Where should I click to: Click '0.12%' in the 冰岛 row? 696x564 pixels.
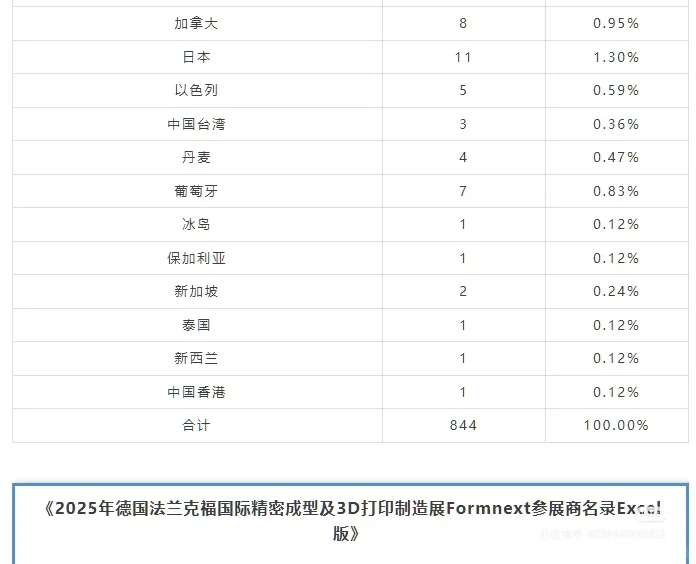tap(616, 225)
